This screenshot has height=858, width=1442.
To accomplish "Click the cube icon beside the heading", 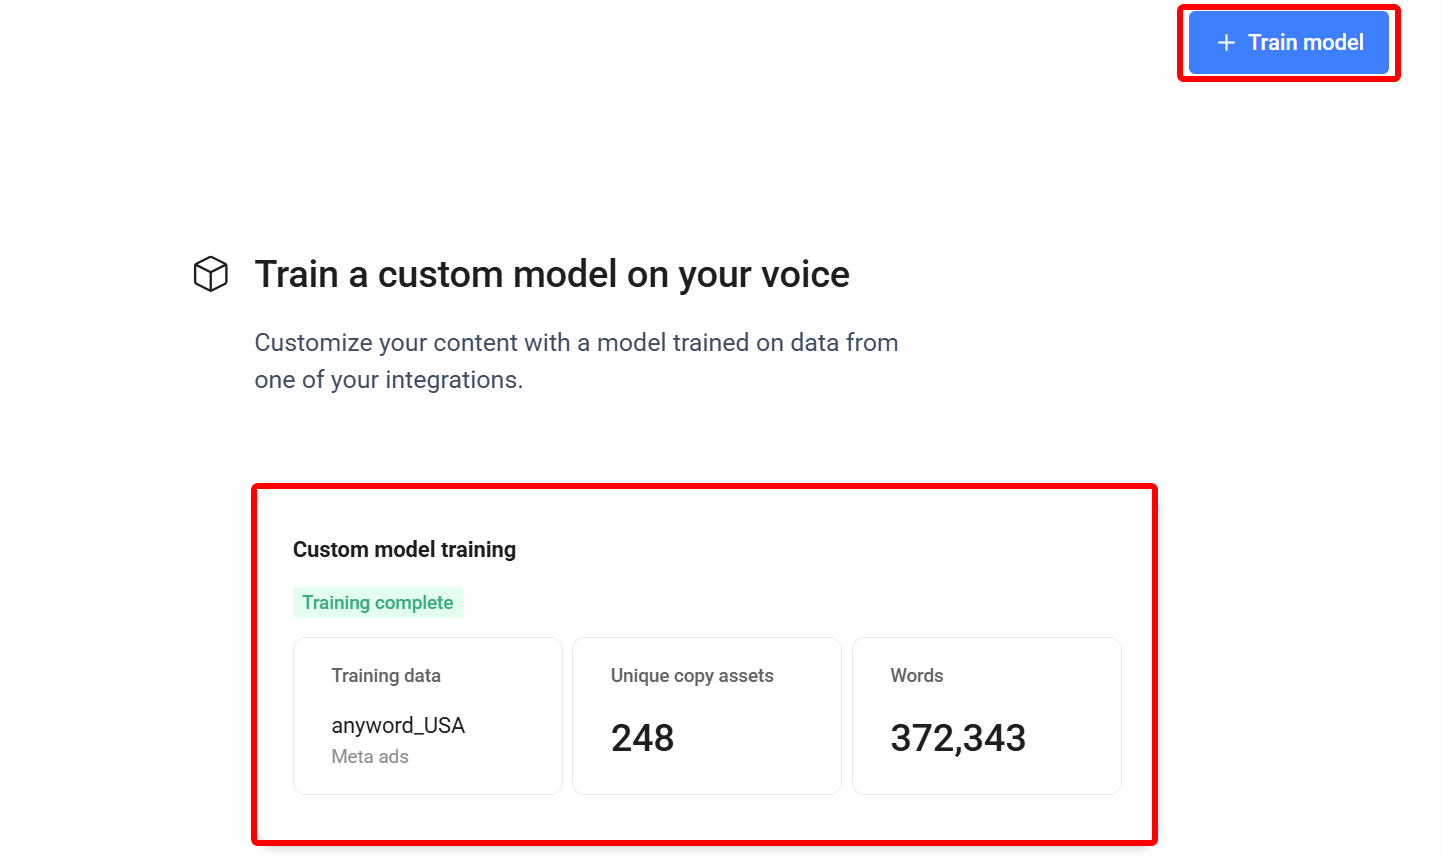I will 210,274.
